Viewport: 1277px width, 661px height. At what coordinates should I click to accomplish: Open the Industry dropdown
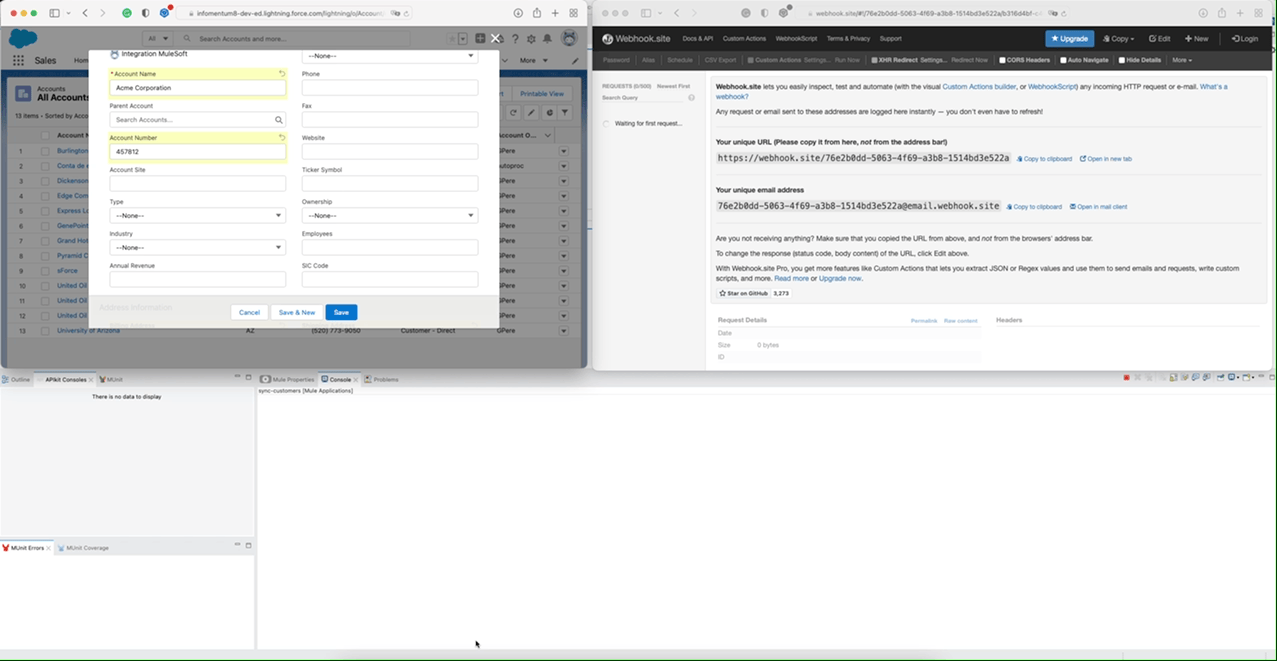[197, 248]
